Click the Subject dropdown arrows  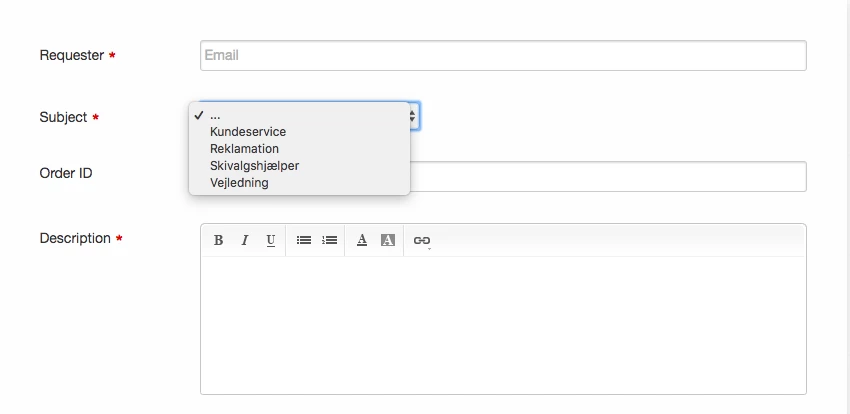click(413, 116)
